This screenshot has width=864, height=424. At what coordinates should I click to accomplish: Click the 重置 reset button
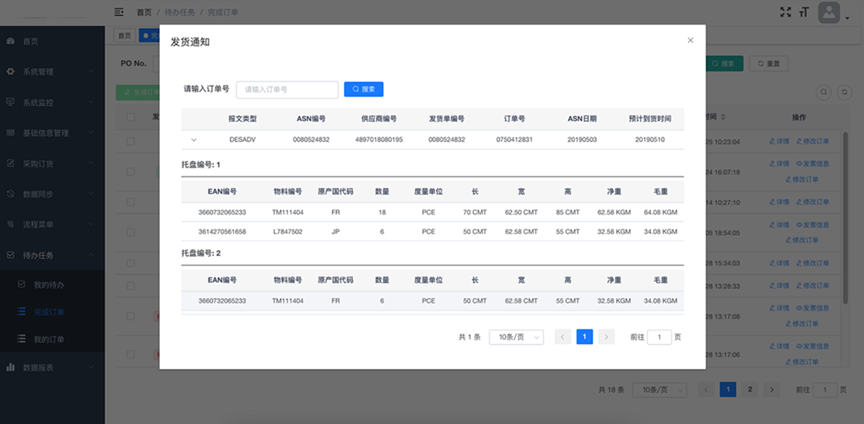pos(770,63)
